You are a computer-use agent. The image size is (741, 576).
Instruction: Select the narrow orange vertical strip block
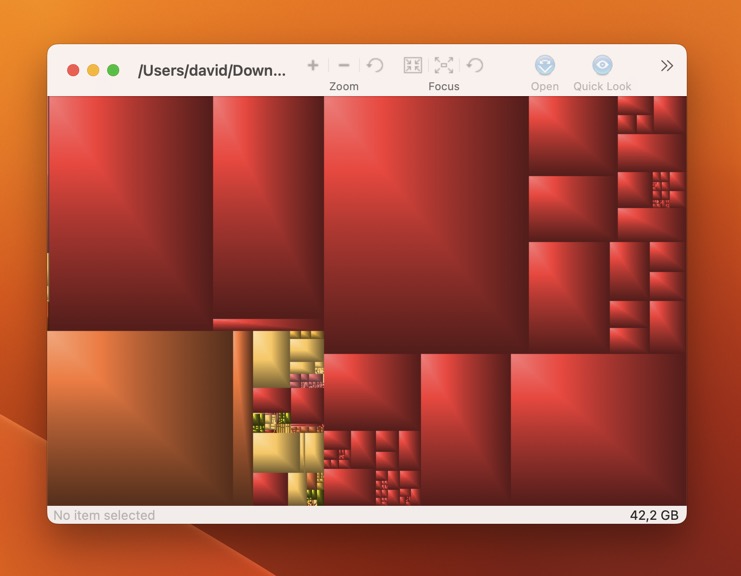pyautogui.click(x=242, y=418)
